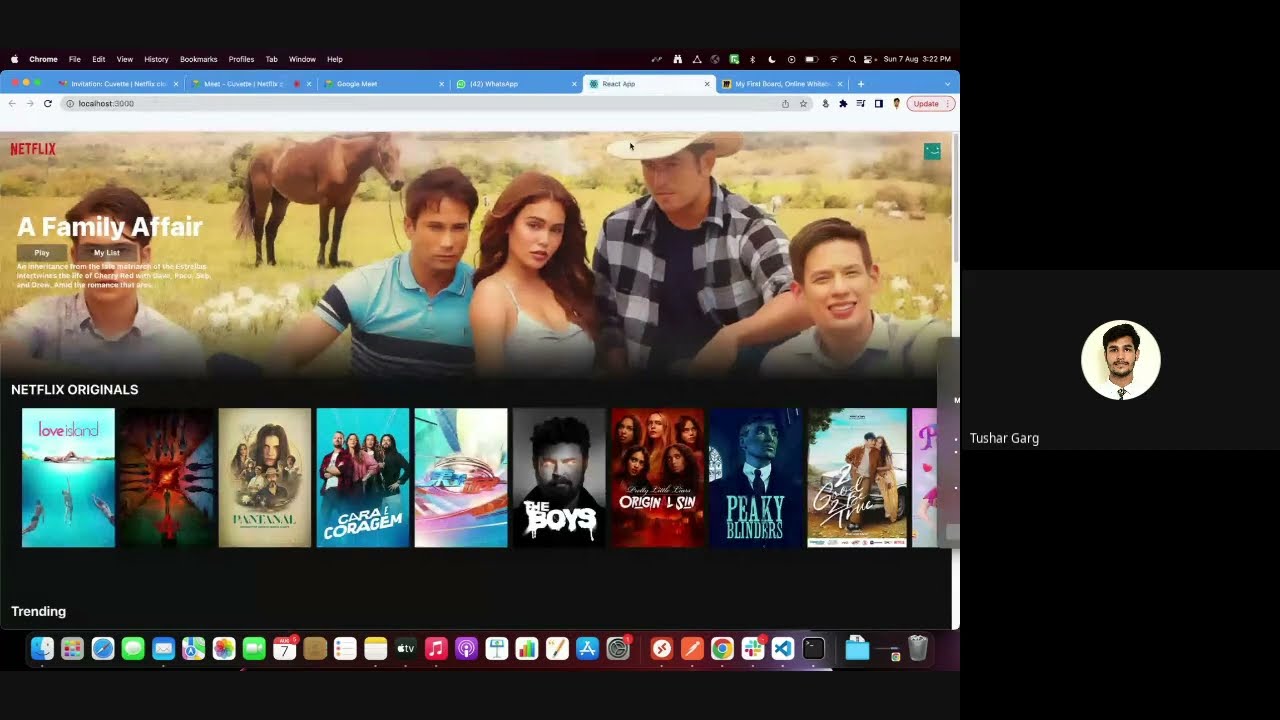Open the Bookmarks menu
The width and height of the screenshot is (1280, 720).
point(198,59)
